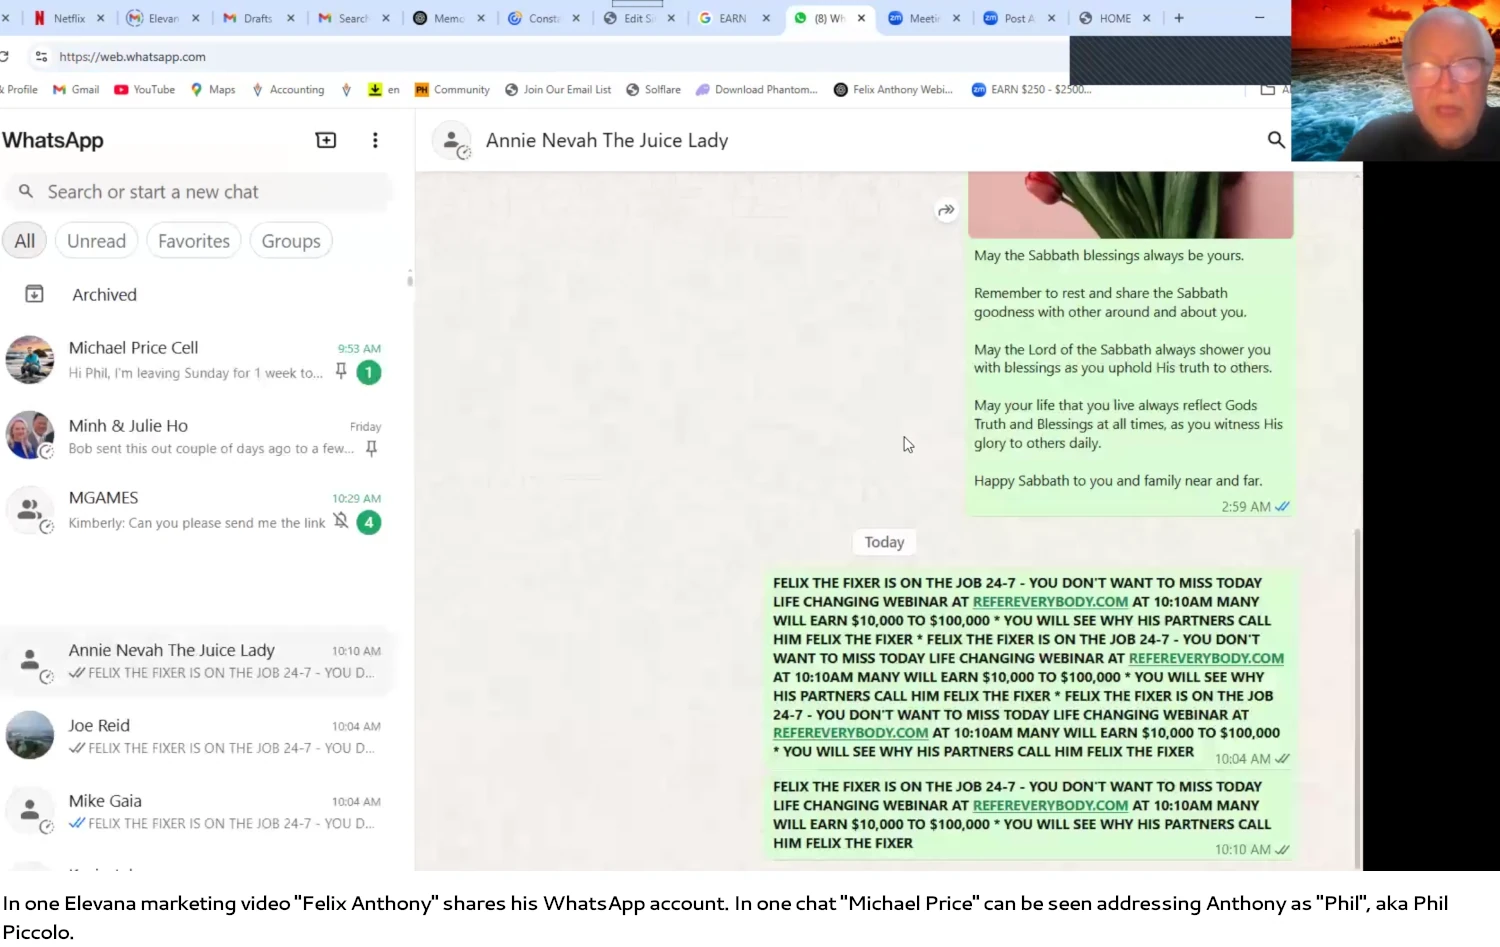Open the EARN $250 - $2500 bookmark
Image resolution: width=1500 pixels, height=947 pixels.
1031,90
